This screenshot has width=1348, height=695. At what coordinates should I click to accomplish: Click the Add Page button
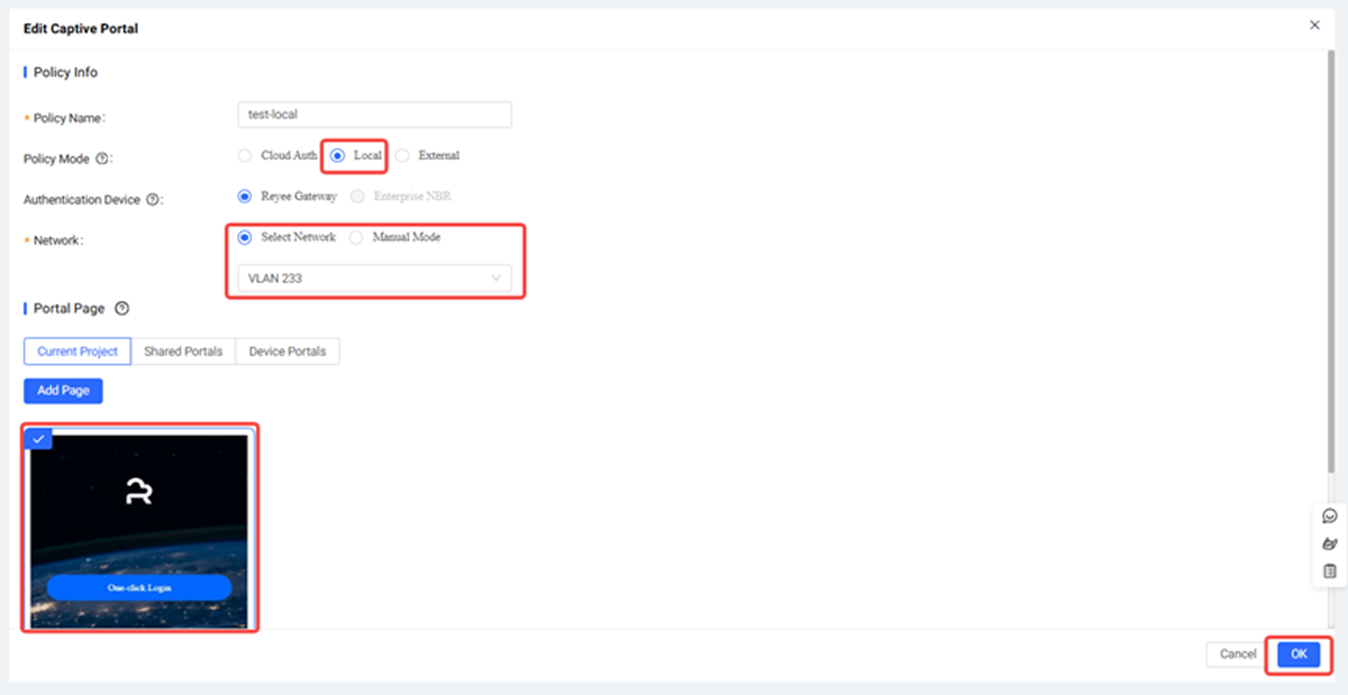pos(63,391)
